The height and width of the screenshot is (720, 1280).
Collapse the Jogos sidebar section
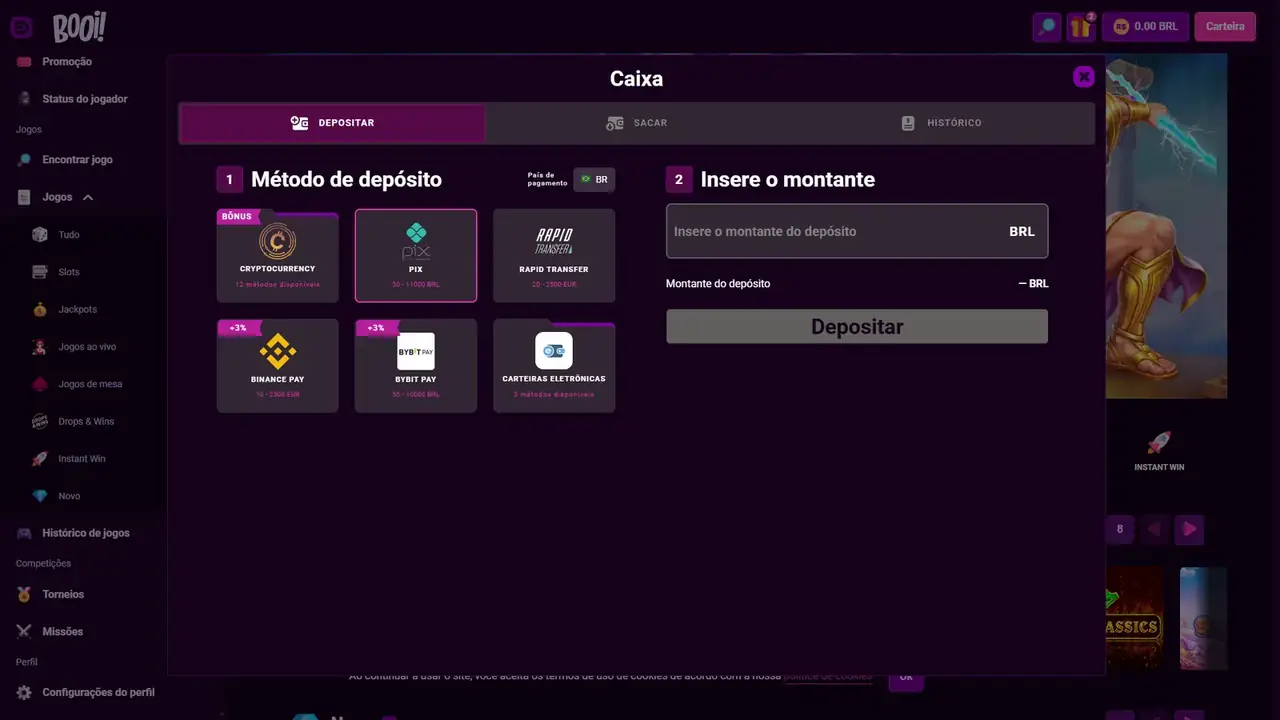tap(88, 198)
